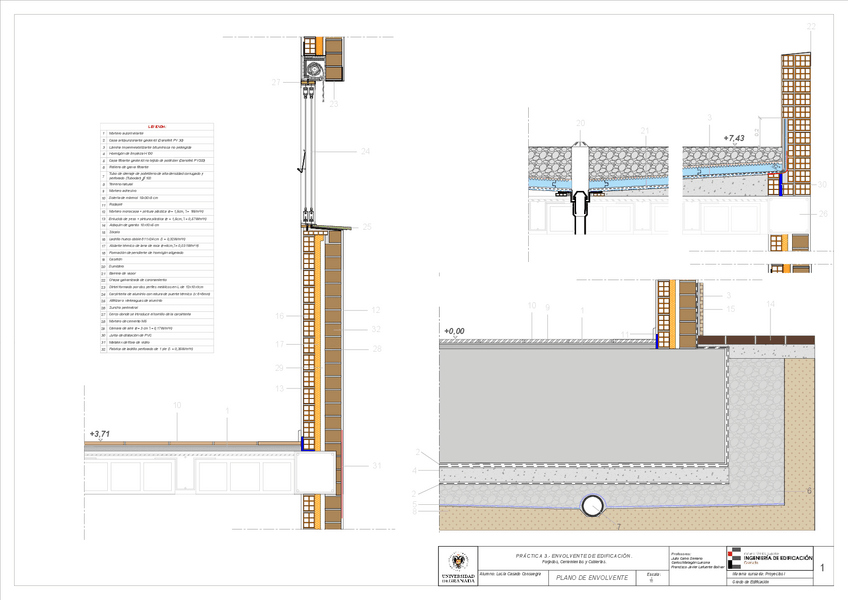Viewport: 848px width, 600px height.
Task: Click callout number 29 on wall section
Action: (x=279, y=368)
